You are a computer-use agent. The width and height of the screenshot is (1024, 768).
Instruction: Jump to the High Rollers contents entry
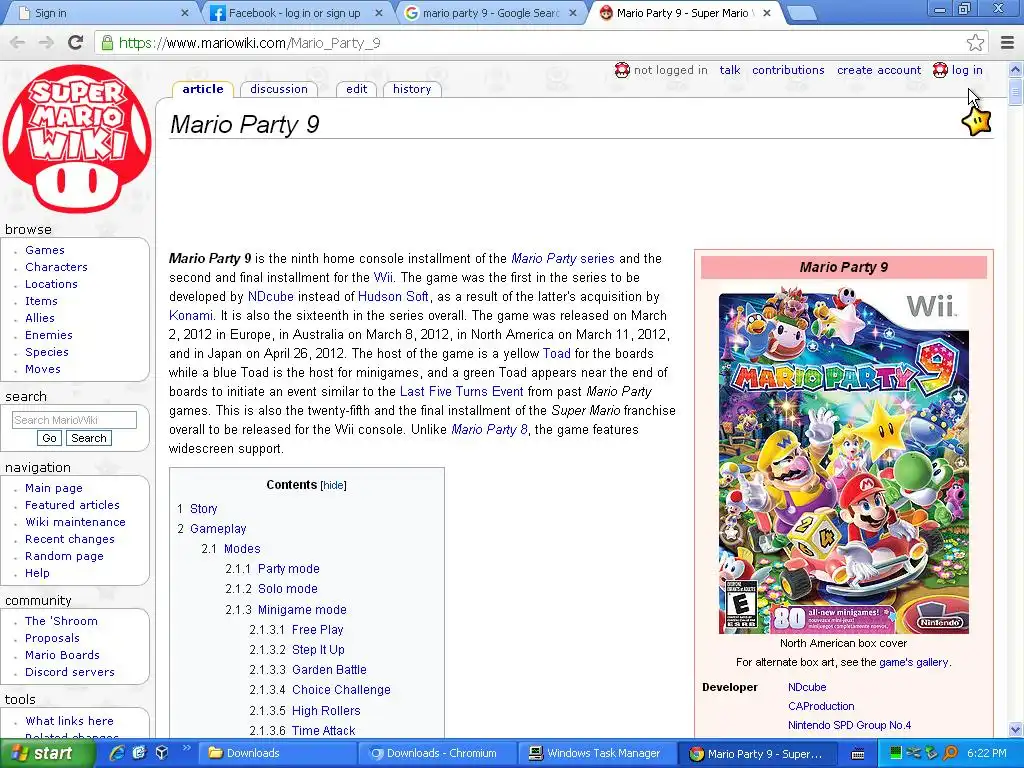(326, 711)
